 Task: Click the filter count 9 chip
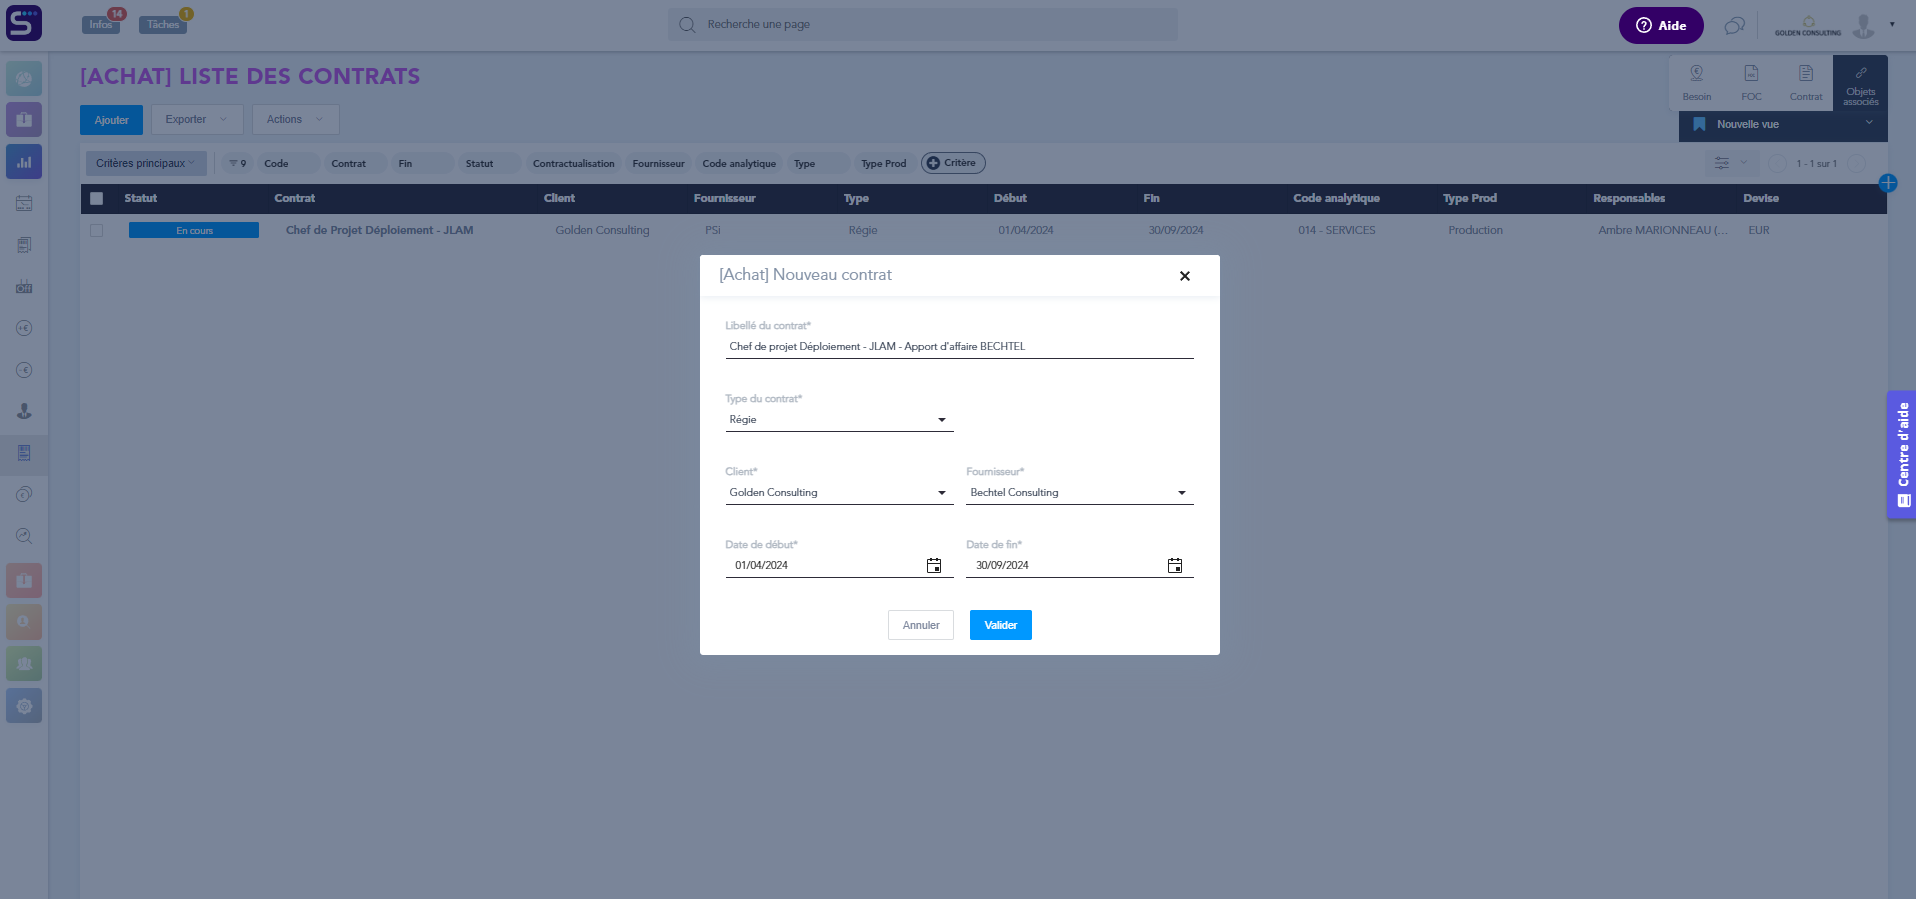click(237, 163)
